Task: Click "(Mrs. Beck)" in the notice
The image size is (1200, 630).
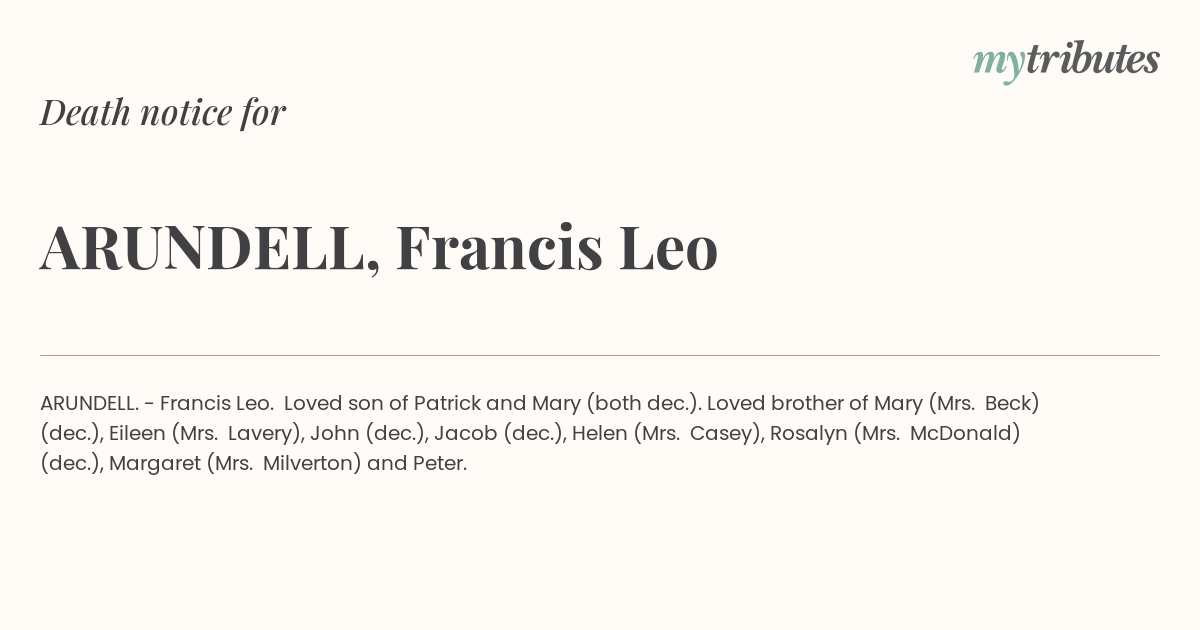Action: coord(984,404)
